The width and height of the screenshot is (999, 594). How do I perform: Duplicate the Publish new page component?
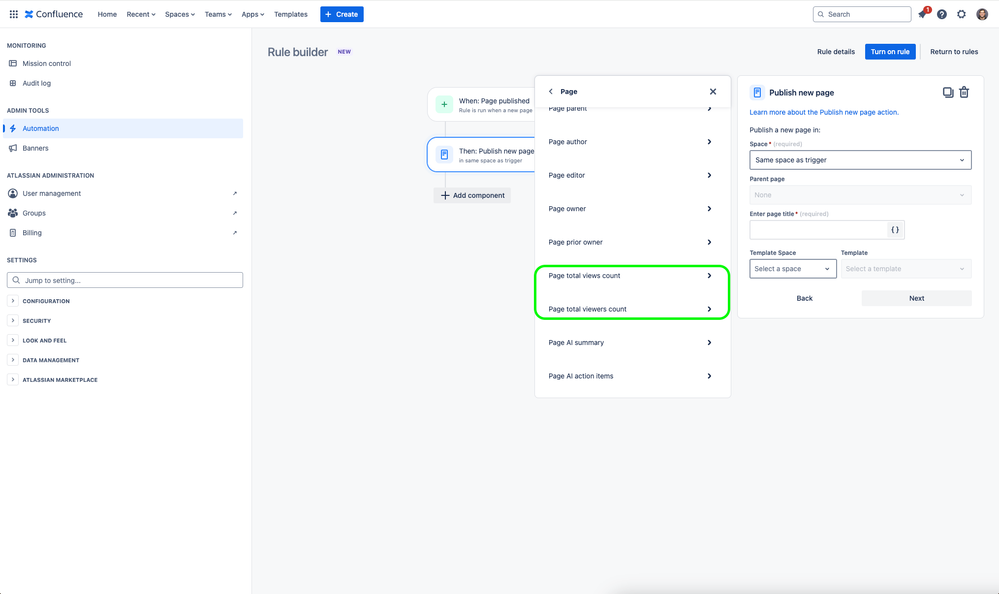click(x=948, y=92)
